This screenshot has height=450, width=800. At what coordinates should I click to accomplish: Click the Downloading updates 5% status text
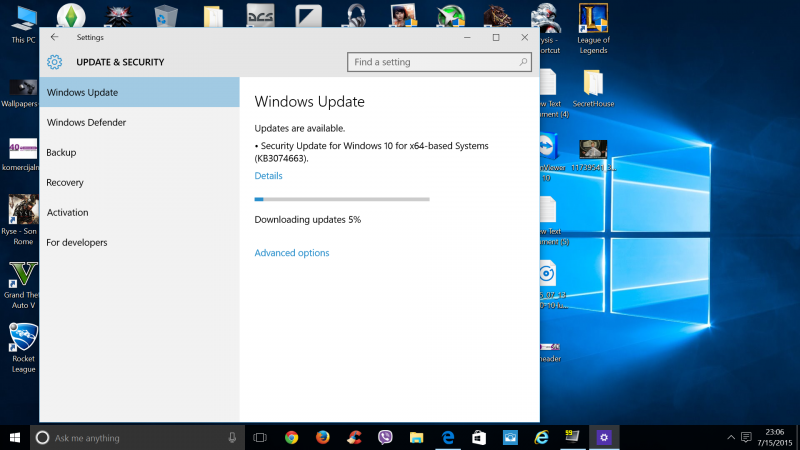coord(308,219)
